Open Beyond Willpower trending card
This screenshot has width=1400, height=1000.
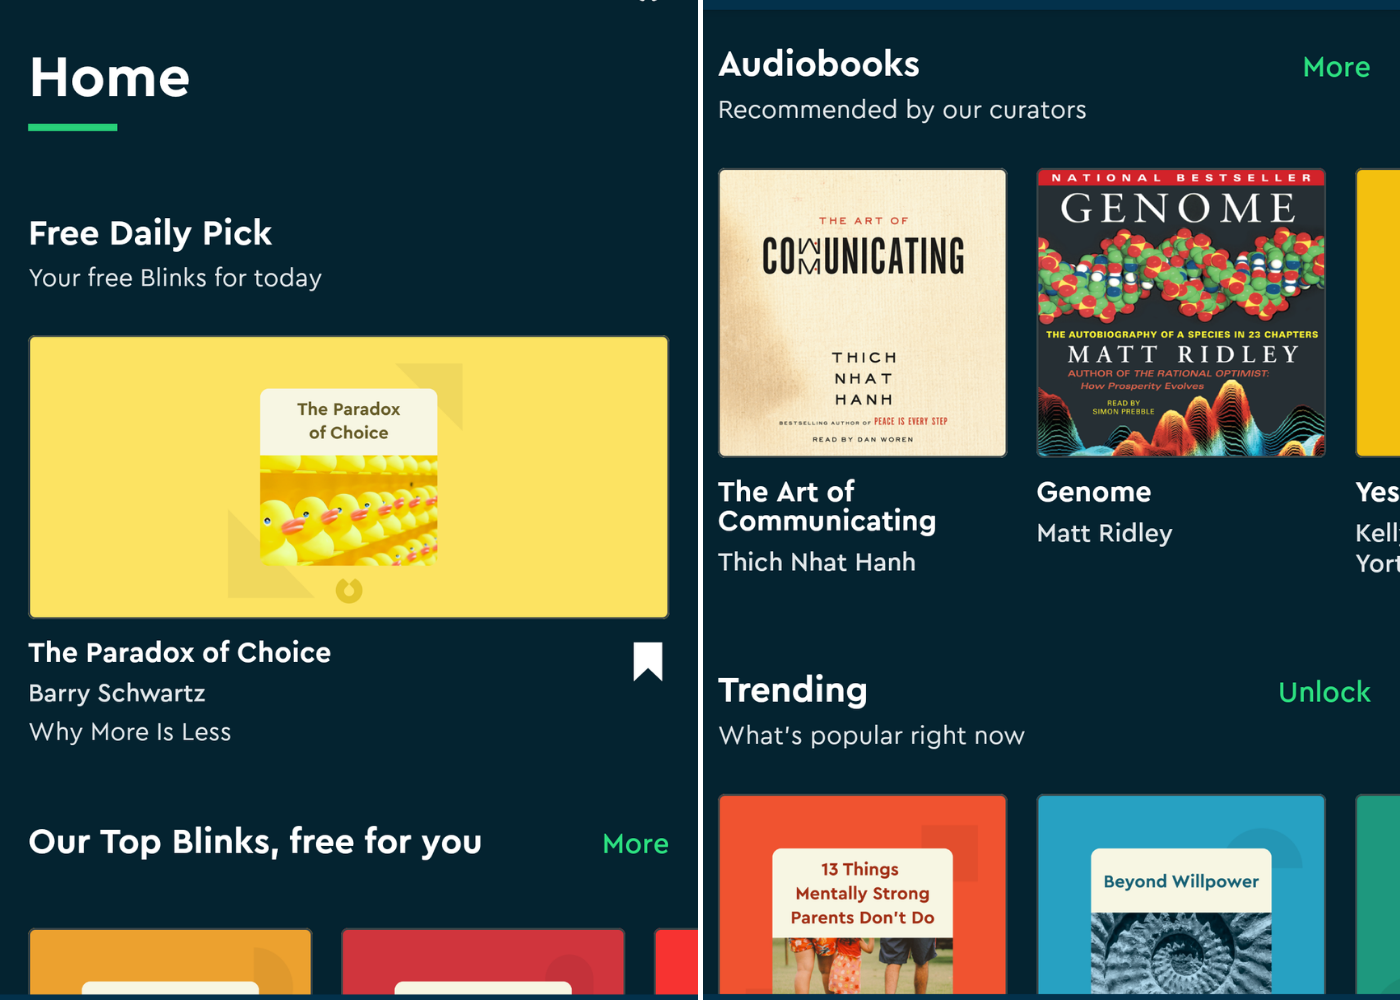(1181, 895)
